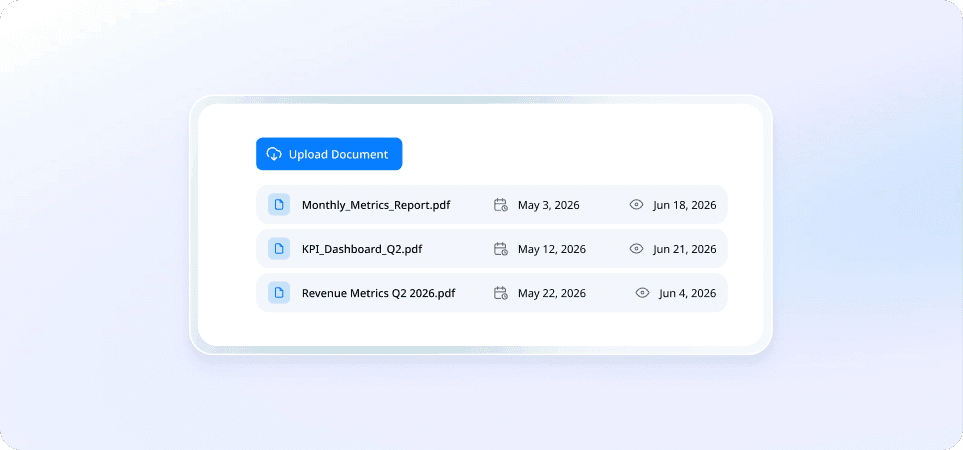Open Revenue Metrics Q2 2026.pdf file name

point(378,293)
